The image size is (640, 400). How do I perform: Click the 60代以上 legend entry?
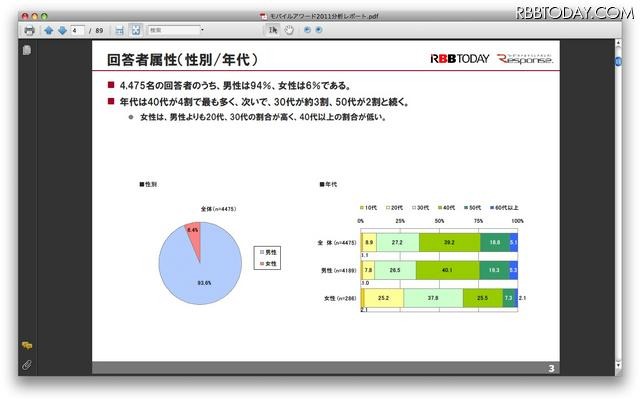tap(504, 208)
